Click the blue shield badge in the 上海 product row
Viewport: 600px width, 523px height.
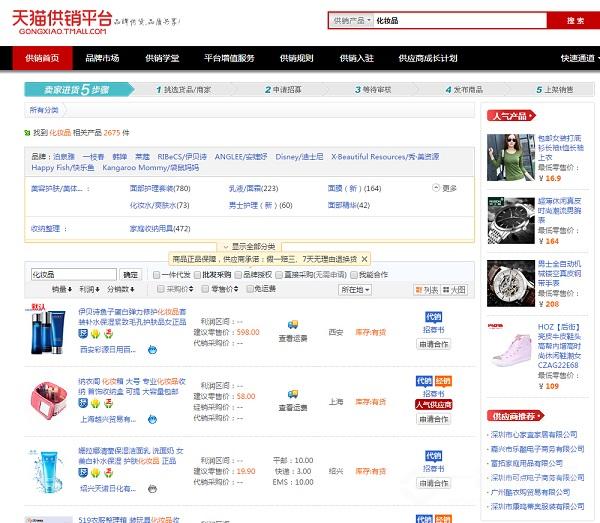pyautogui.click(x=83, y=403)
